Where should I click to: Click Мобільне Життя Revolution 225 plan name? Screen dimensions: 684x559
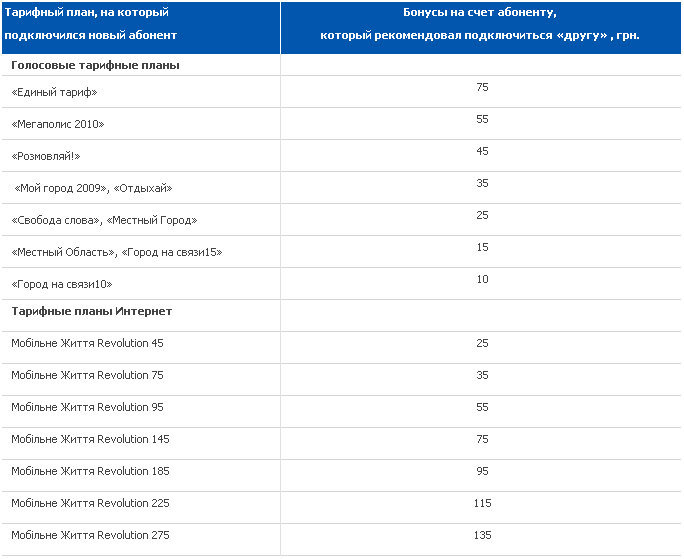click(90, 503)
